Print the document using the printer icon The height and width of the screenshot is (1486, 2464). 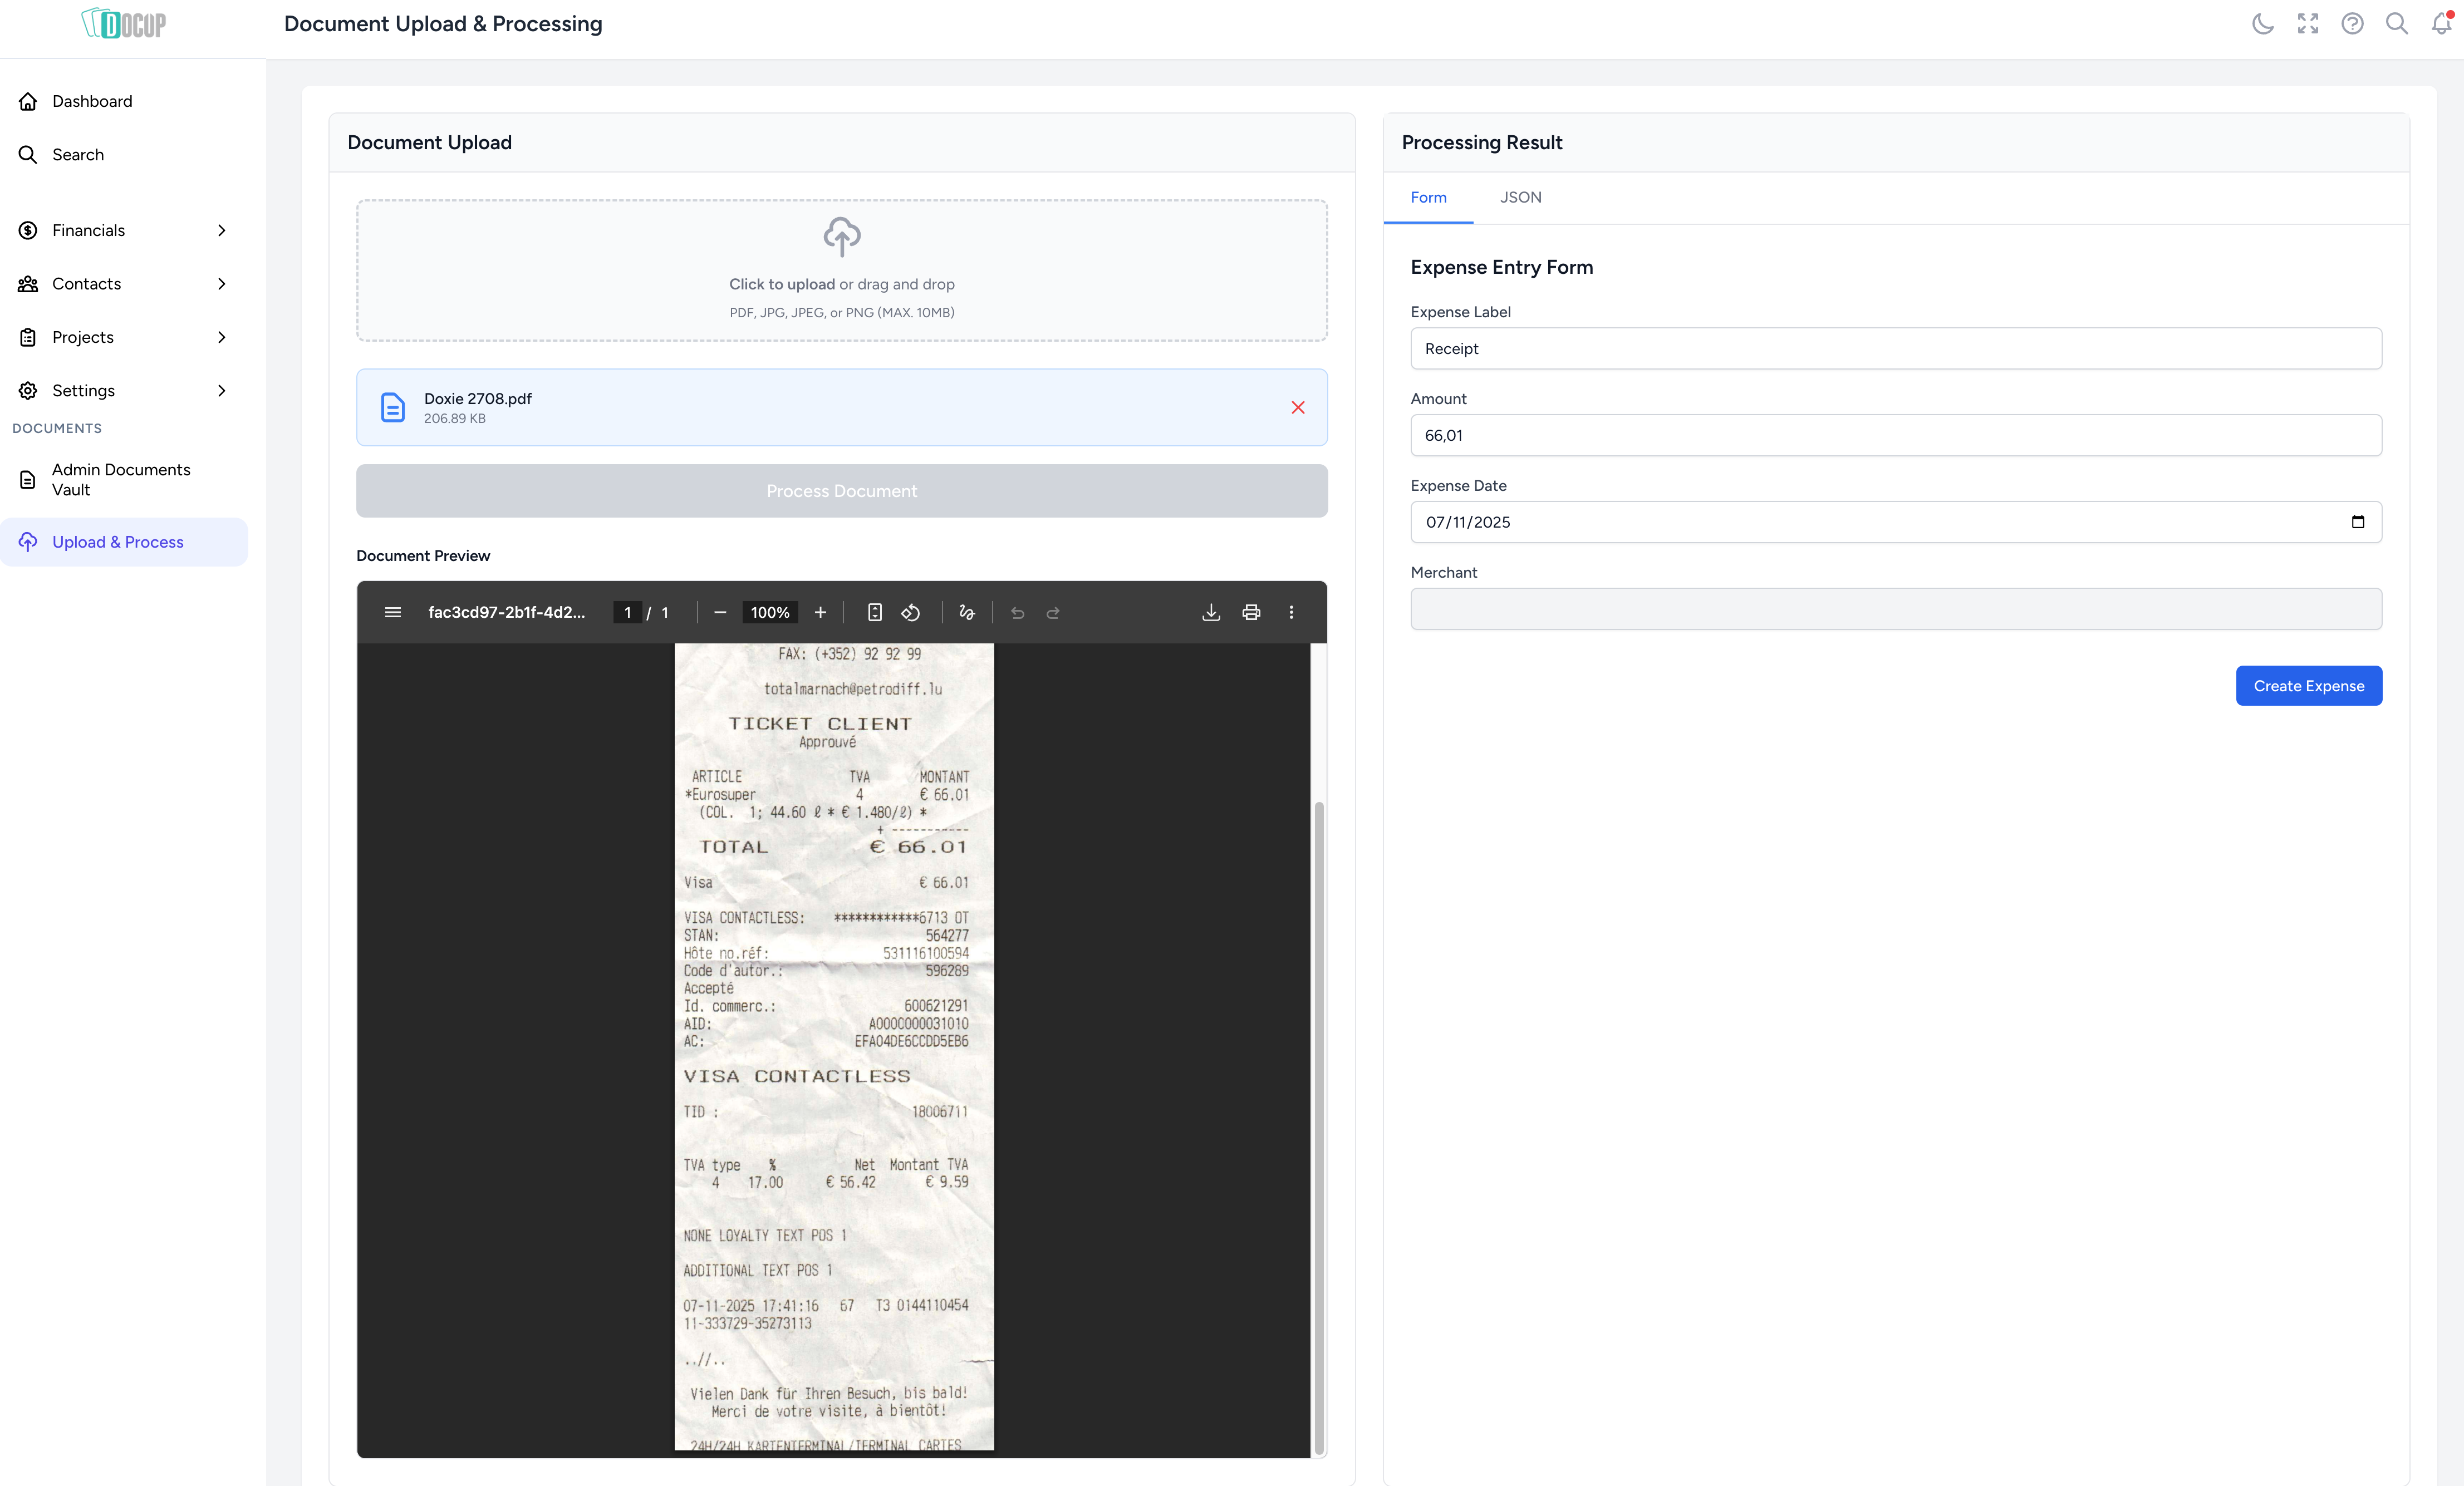coord(1251,612)
